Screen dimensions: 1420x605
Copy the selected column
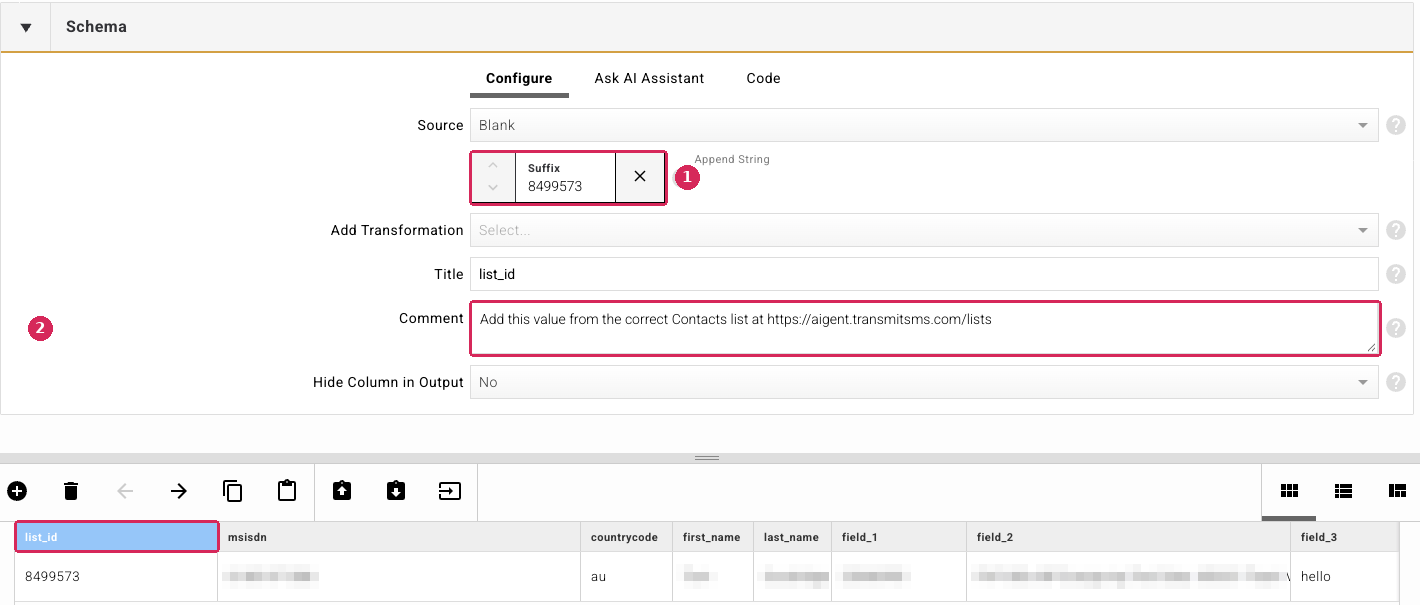click(233, 491)
